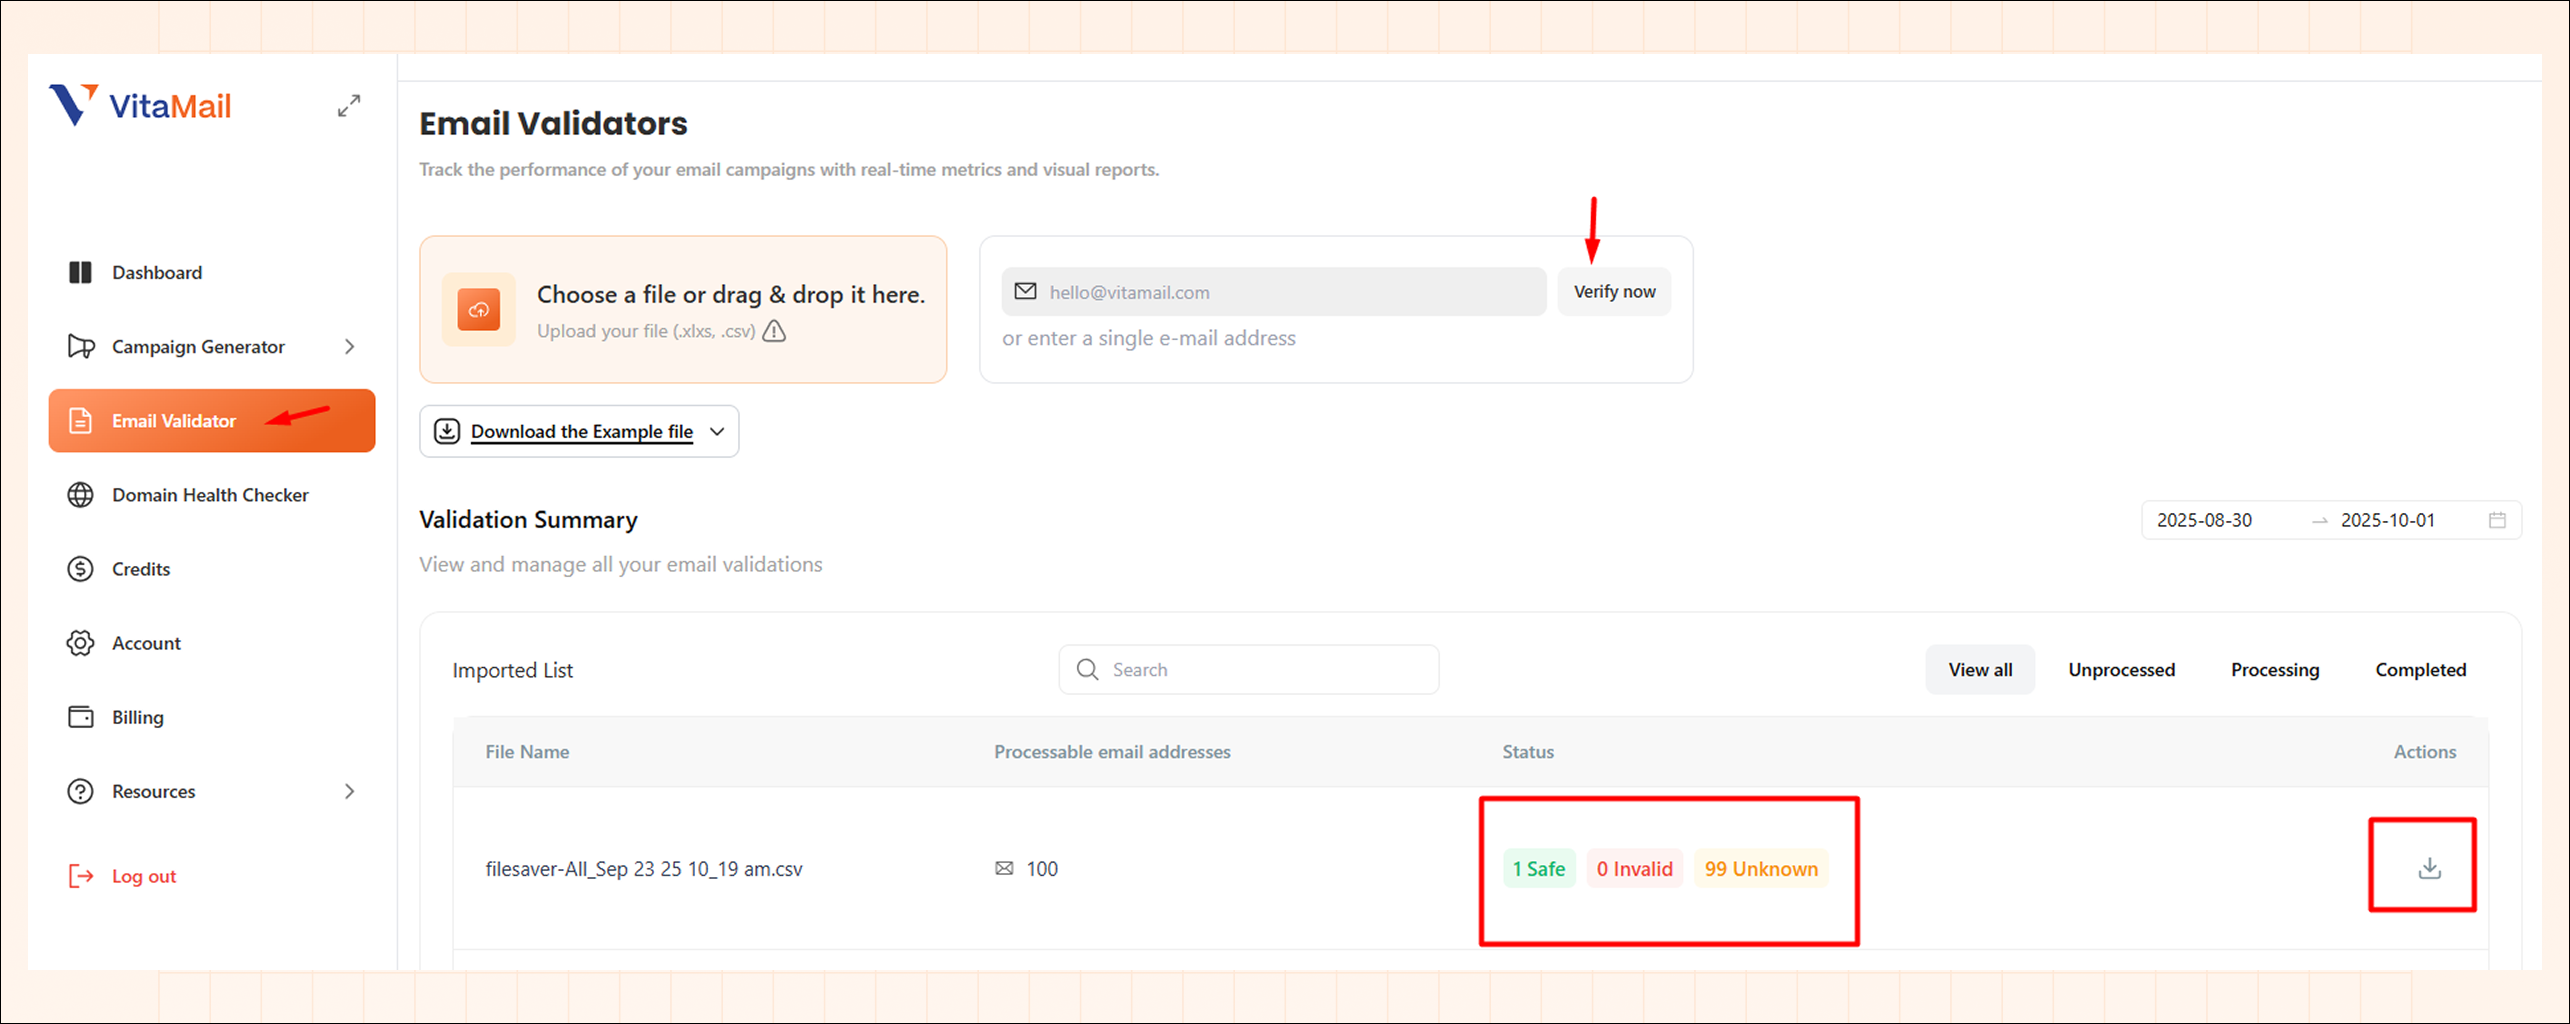
Task: Click file name filesaver-All_Sep 23 25 10_19 am.csv
Action: (644, 868)
